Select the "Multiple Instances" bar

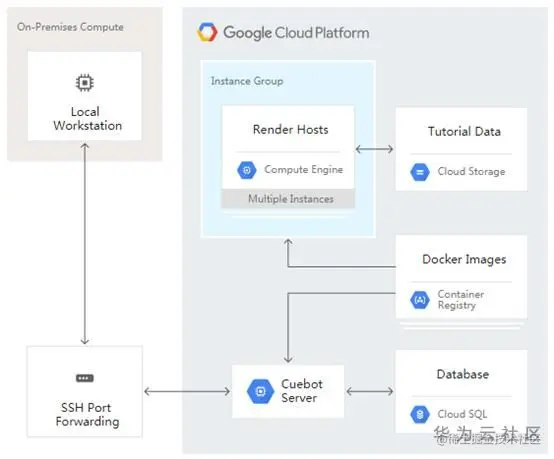(288, 199)
